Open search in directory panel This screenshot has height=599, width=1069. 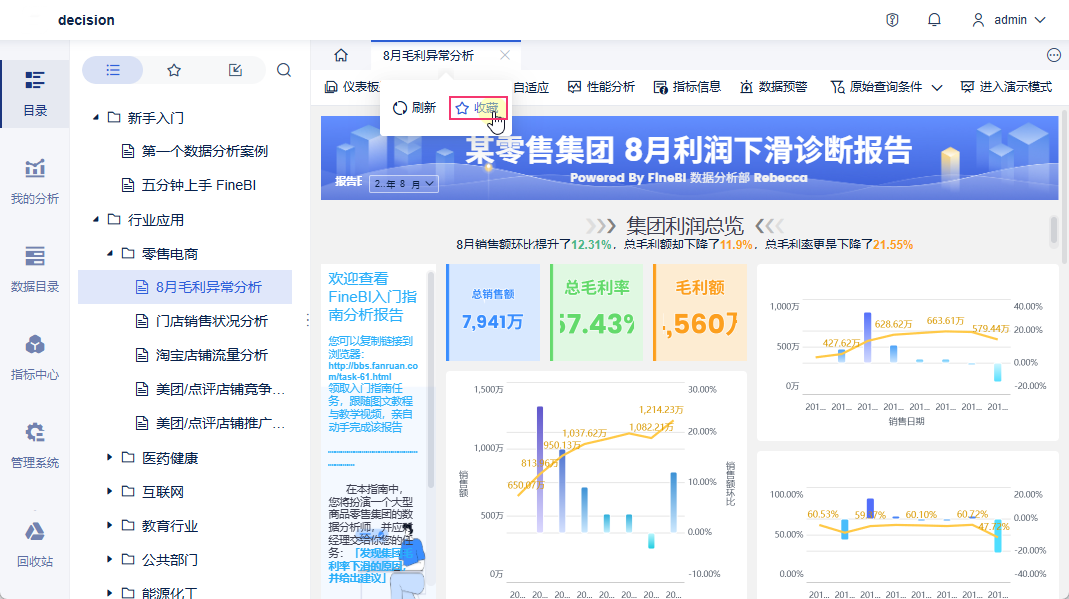(284, 70)
